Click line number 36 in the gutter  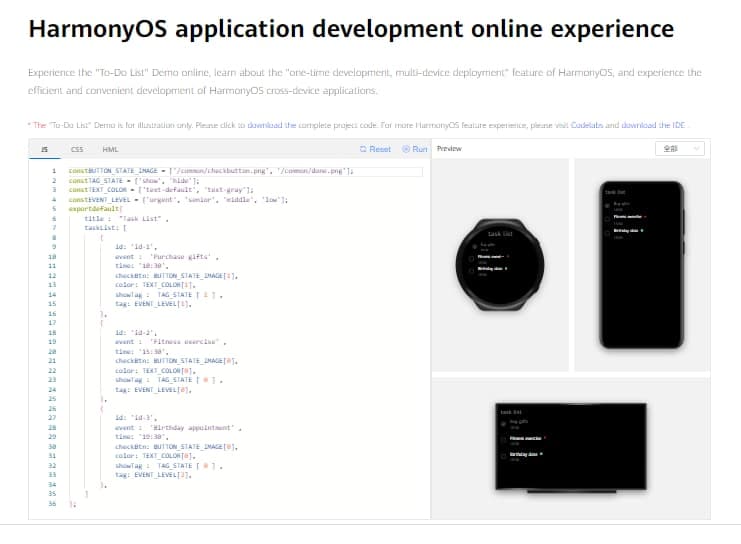(x=52, y=504)
